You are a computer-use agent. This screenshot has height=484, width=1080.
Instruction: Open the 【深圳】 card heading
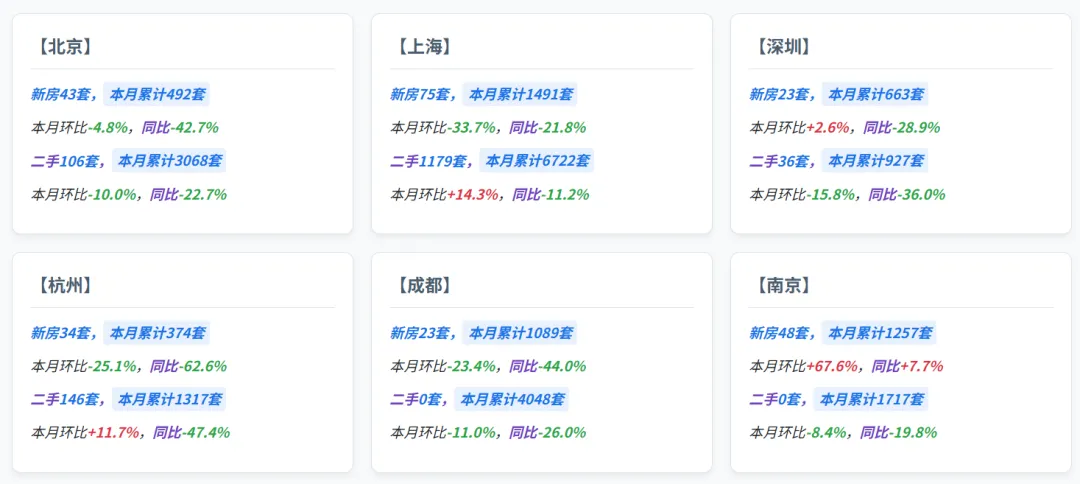pos(780,48)
